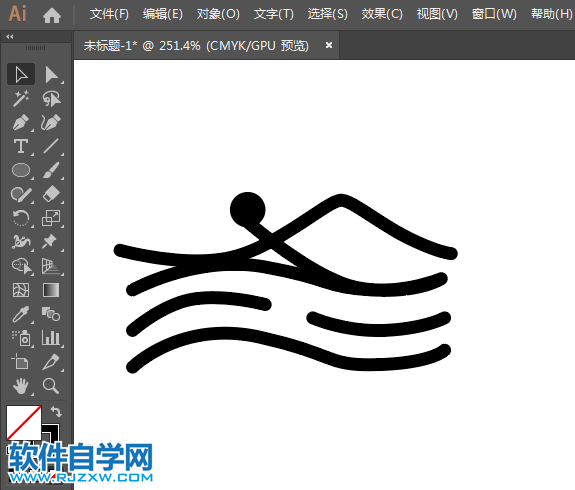
Task: Open the 对象(O) menu
Action: tap(218, 14)
